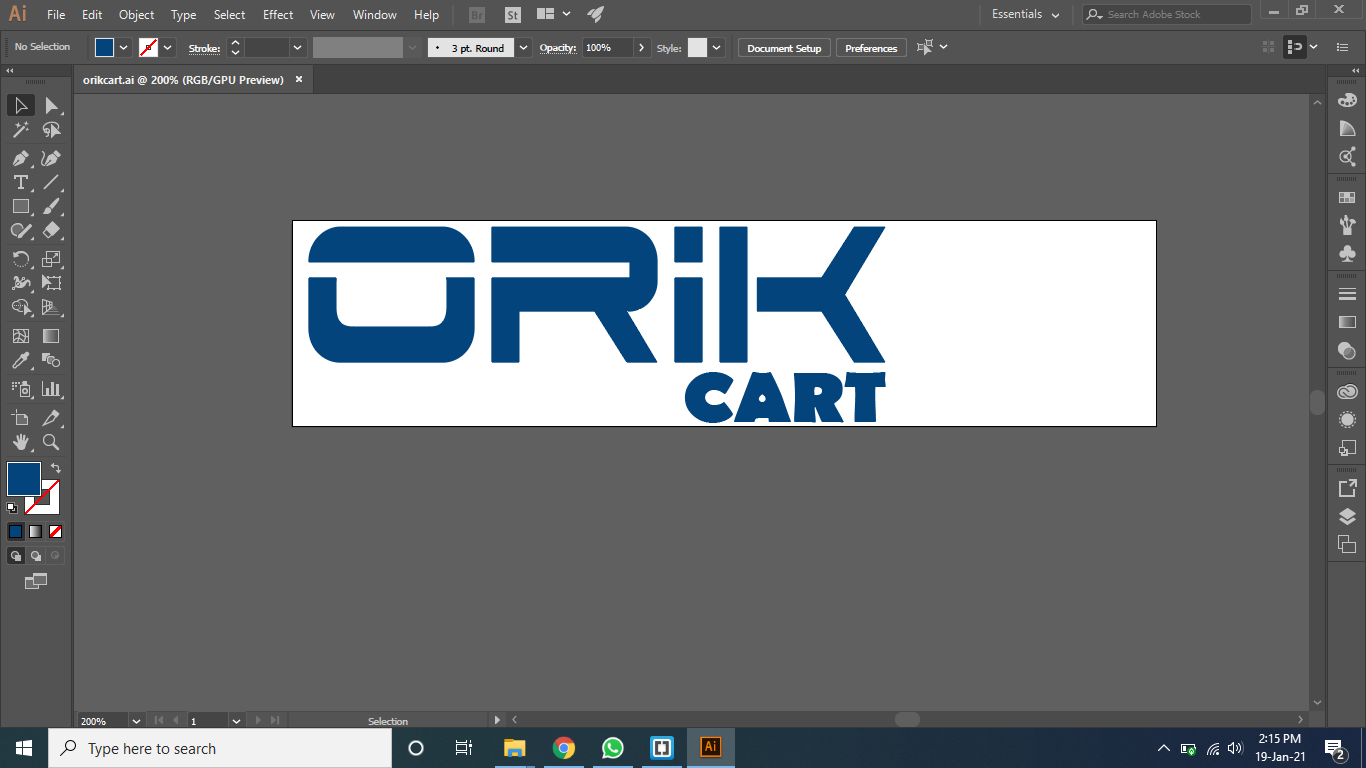Screen dimensions: 1366x768
Task: Toggle GPU performance rocket icon
Action: [x=596, y=15]
